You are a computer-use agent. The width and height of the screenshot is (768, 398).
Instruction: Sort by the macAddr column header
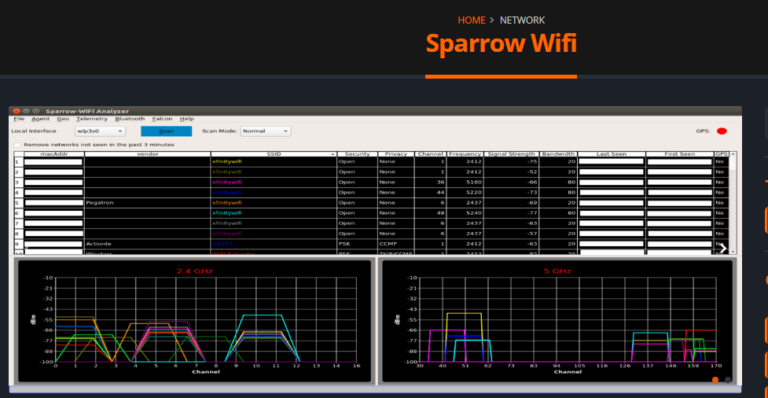pyautogui.click(x=54, y=154)
